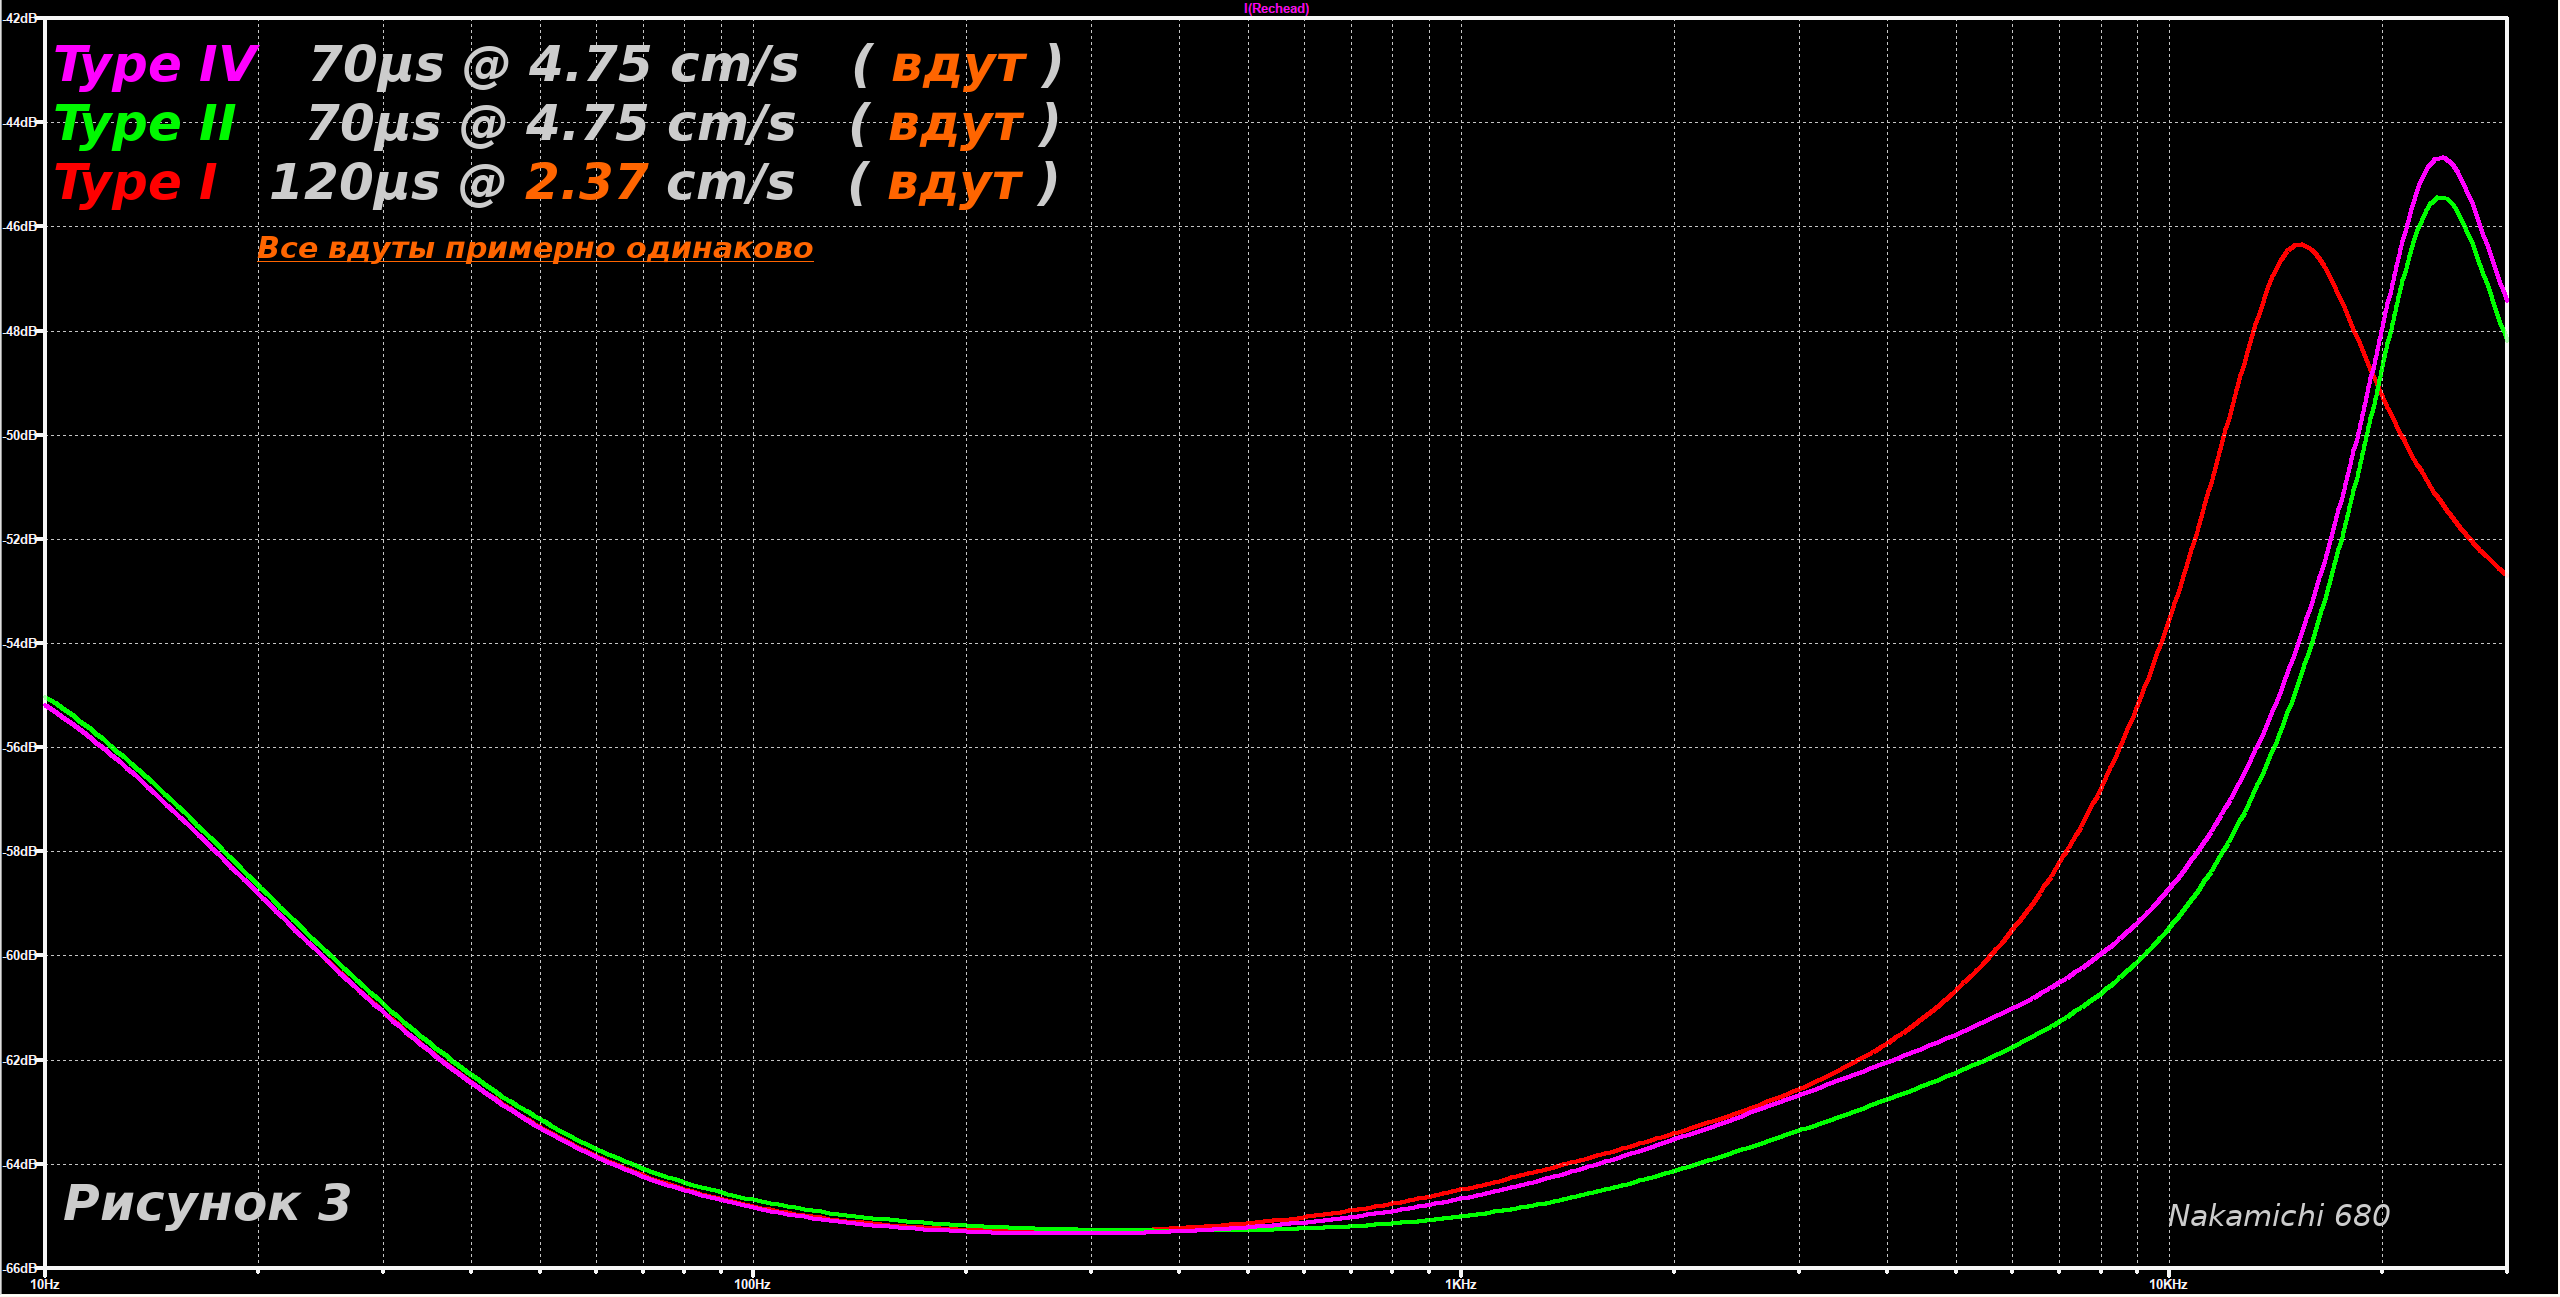Click the 100Hz label on frequency axis
This screenshot has width=2560, height=1297.
tap(752, 1285)
